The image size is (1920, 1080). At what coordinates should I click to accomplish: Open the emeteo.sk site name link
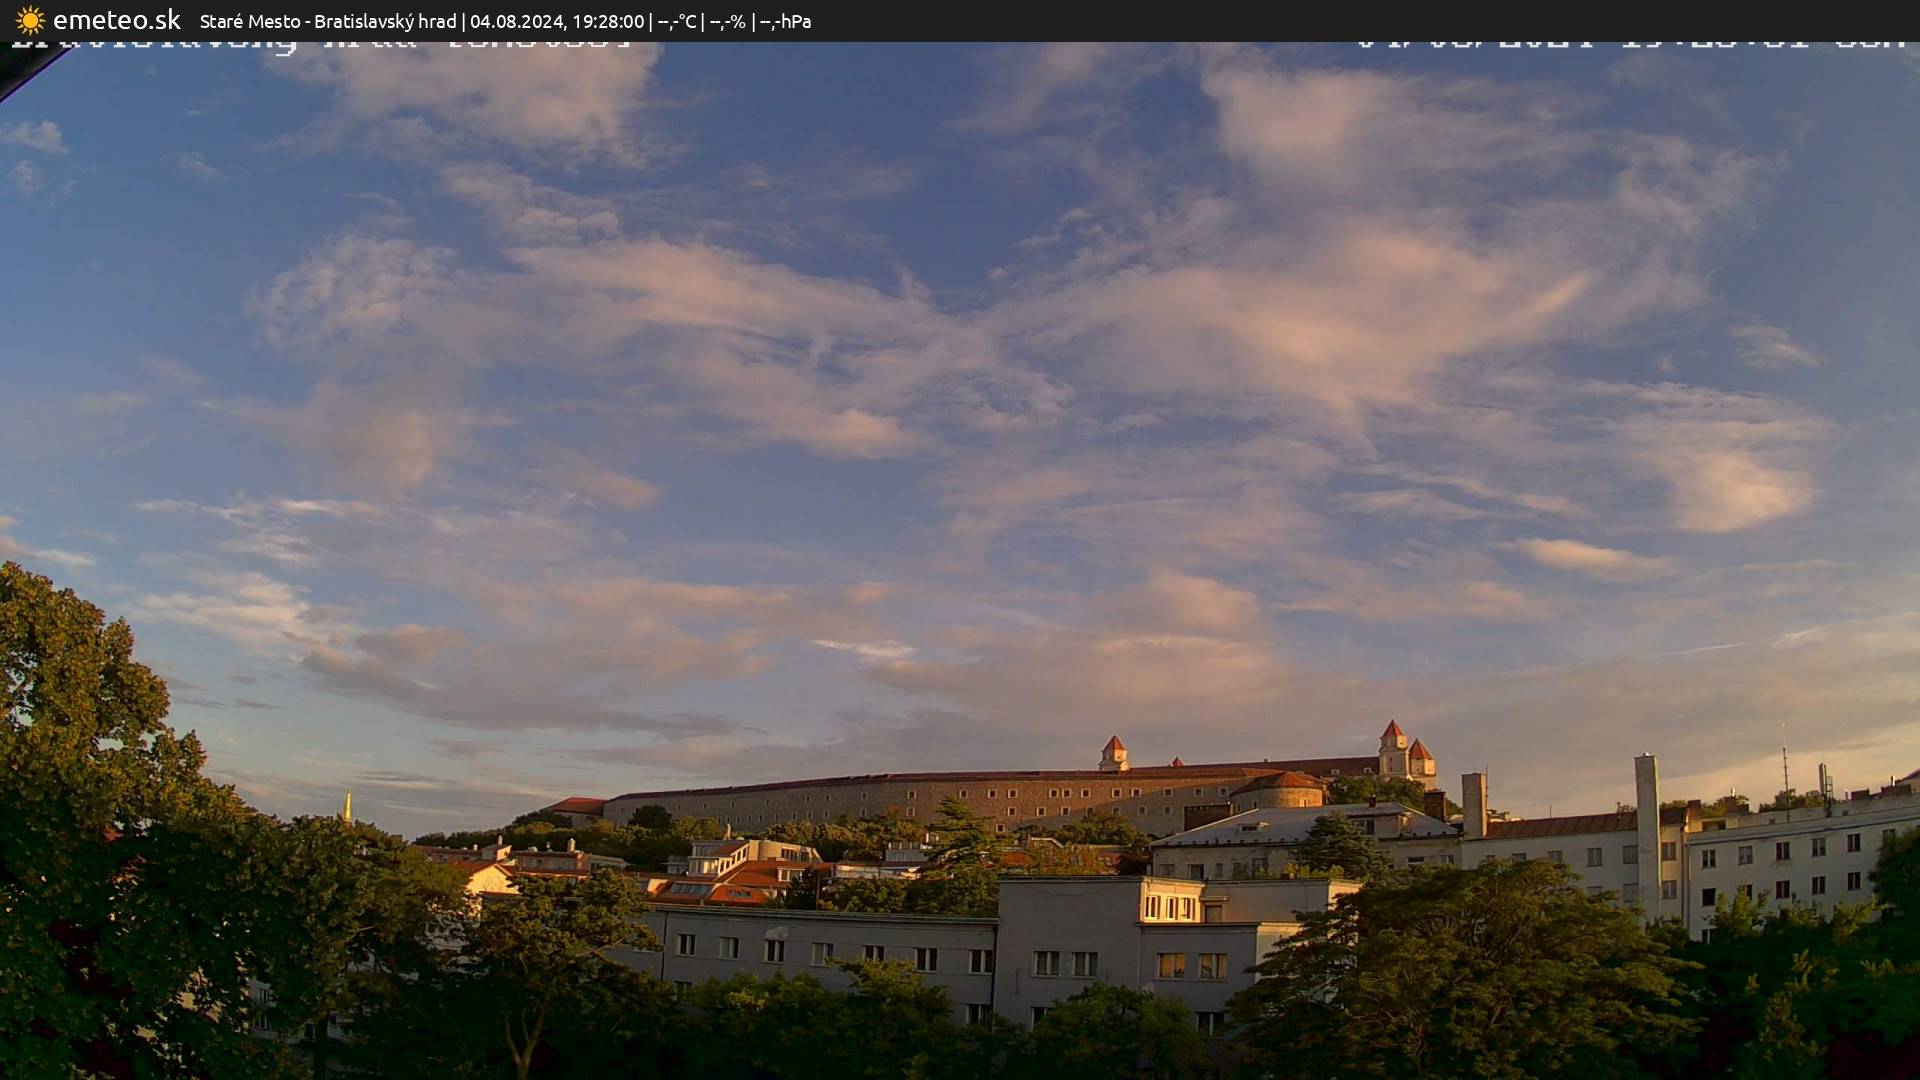click(x=116, y=20)
